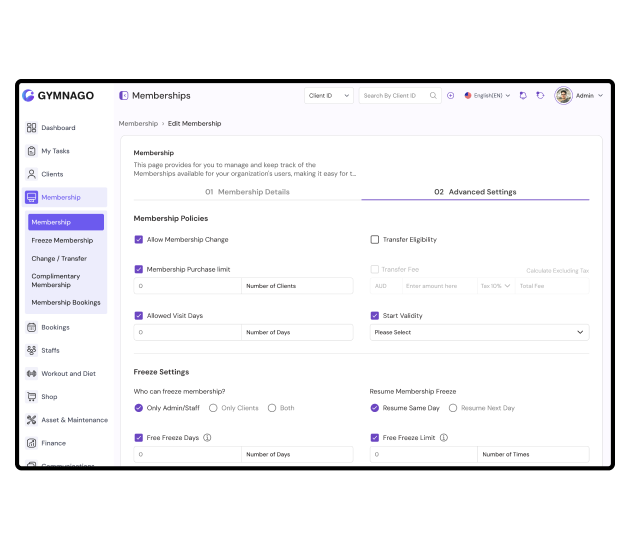Click the Asset & Maintenance tools icon
This screenshot has width=630, height=550.
[31, 420]
